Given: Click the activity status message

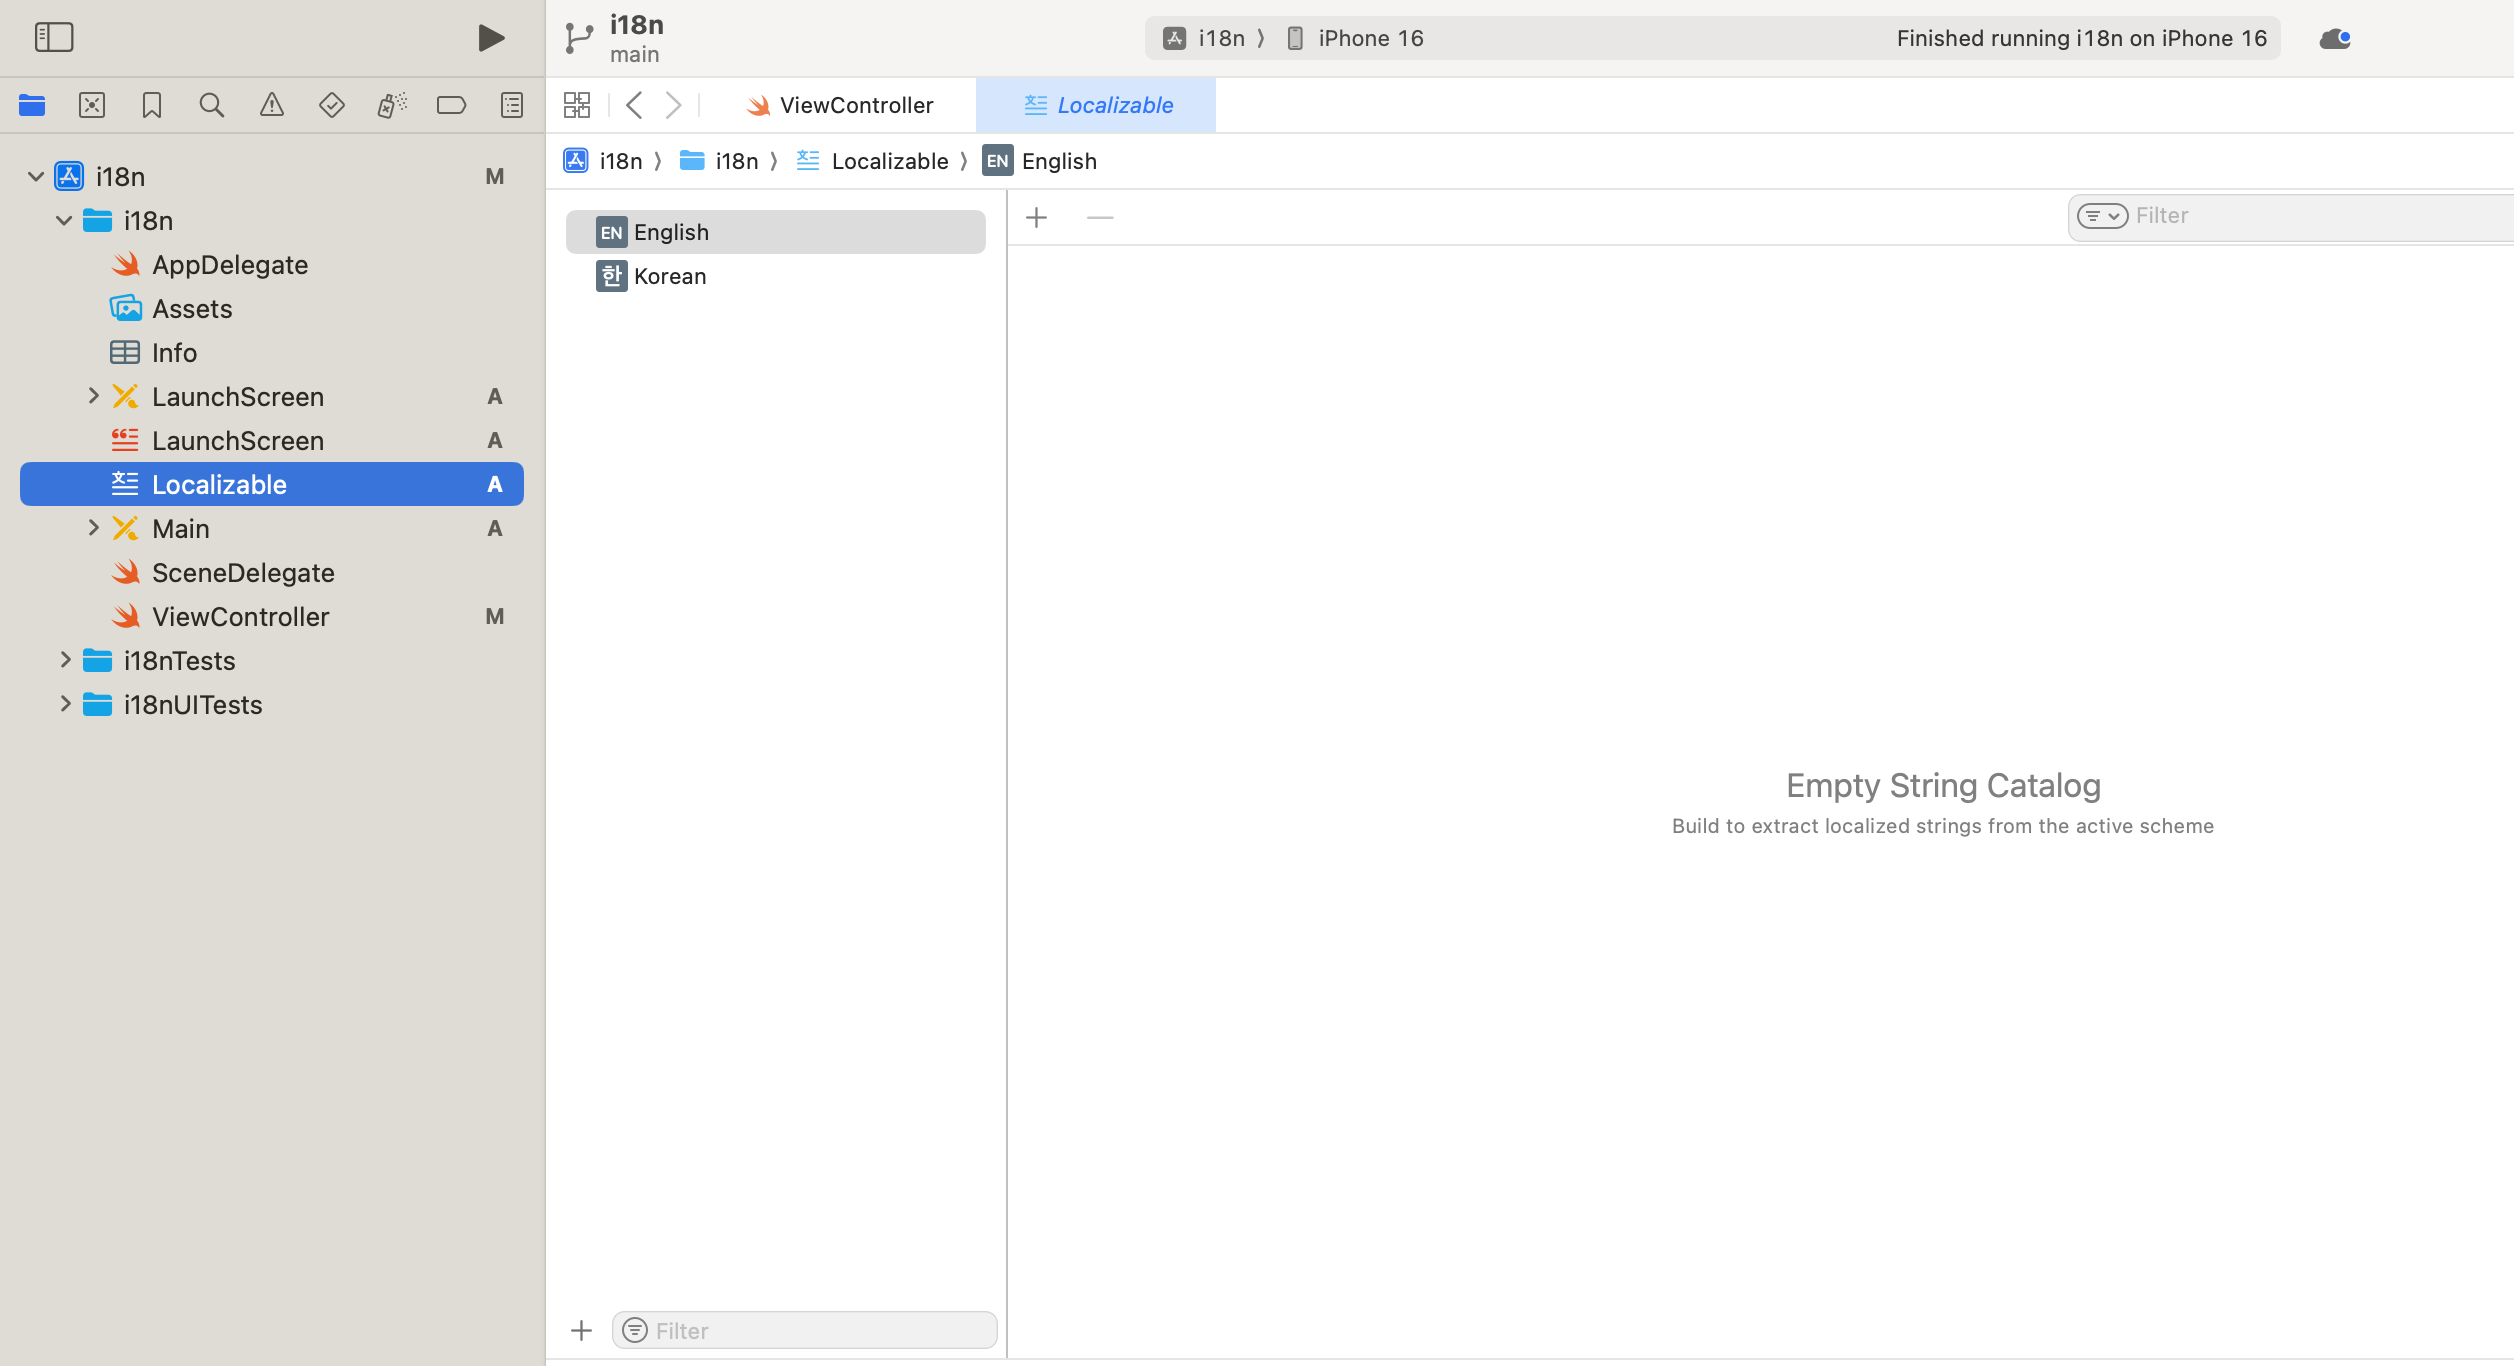Looking at the screenshot, I should (2081, 38).
